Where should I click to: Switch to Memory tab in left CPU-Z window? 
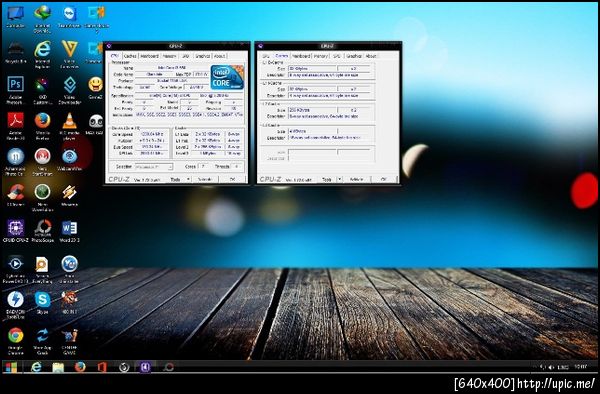[169, 56]
